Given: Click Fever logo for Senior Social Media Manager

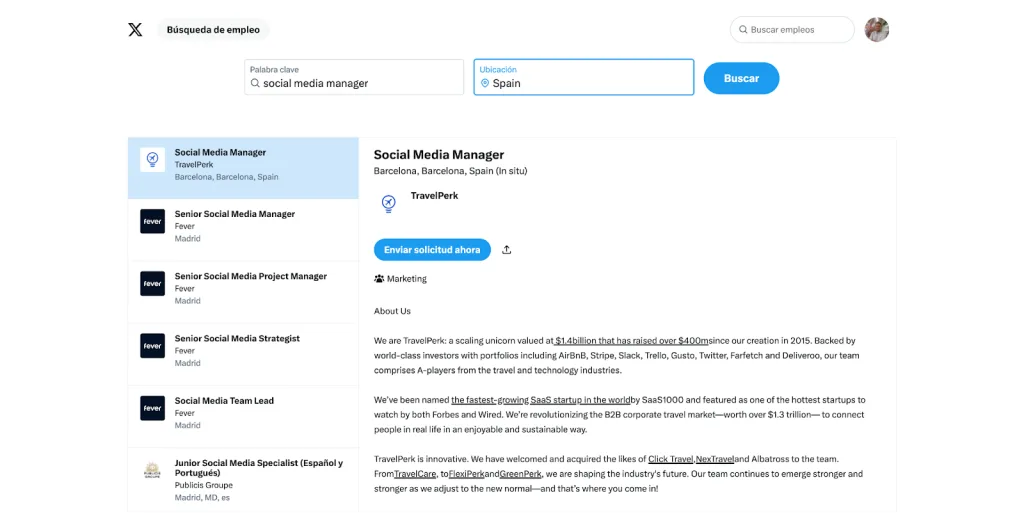Looking at the screenshot, I should (152, 222).
